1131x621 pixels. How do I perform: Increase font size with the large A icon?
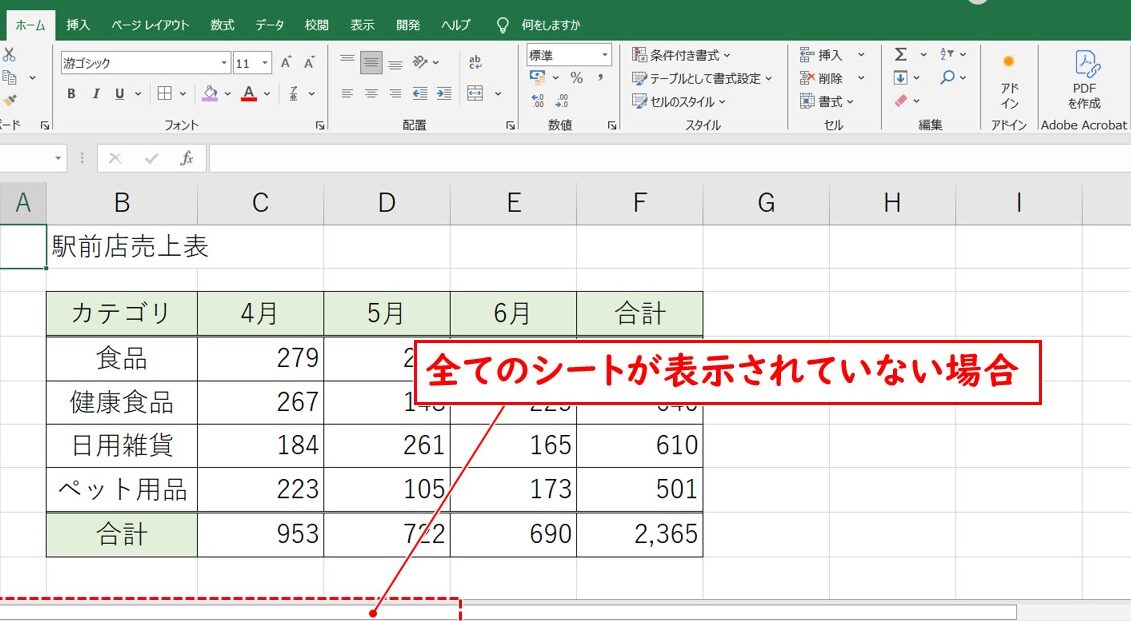tap(286, 63)
